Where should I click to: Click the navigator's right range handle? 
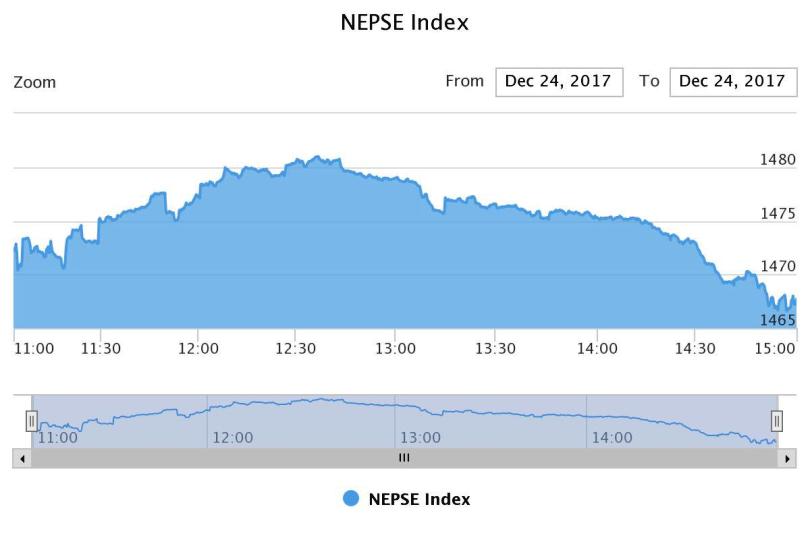pos(776,421)
